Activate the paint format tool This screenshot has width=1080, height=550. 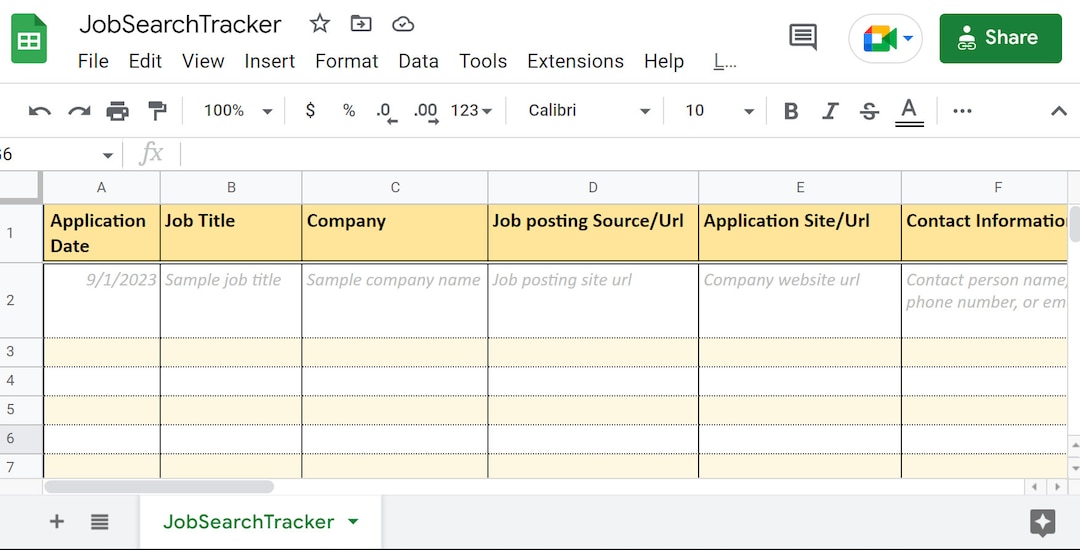pyautogui.click(x=158, y=111)
